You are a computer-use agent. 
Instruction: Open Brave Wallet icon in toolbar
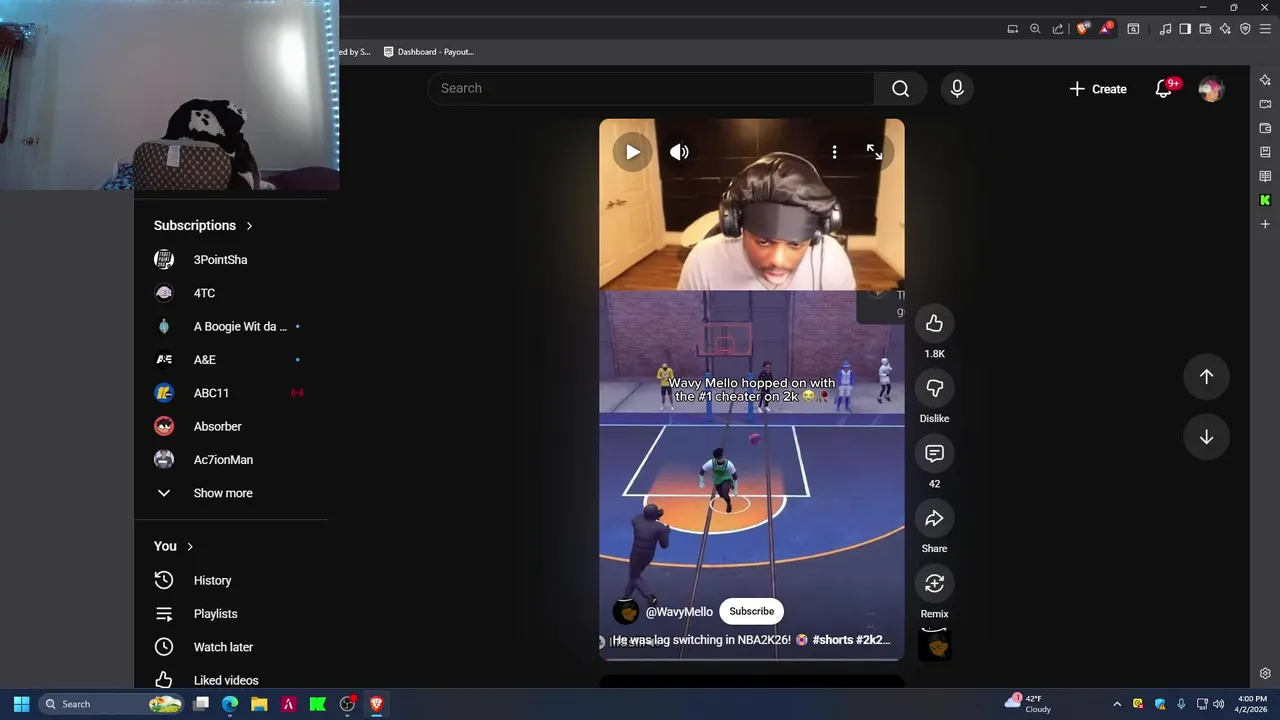tap(1205, 29)
